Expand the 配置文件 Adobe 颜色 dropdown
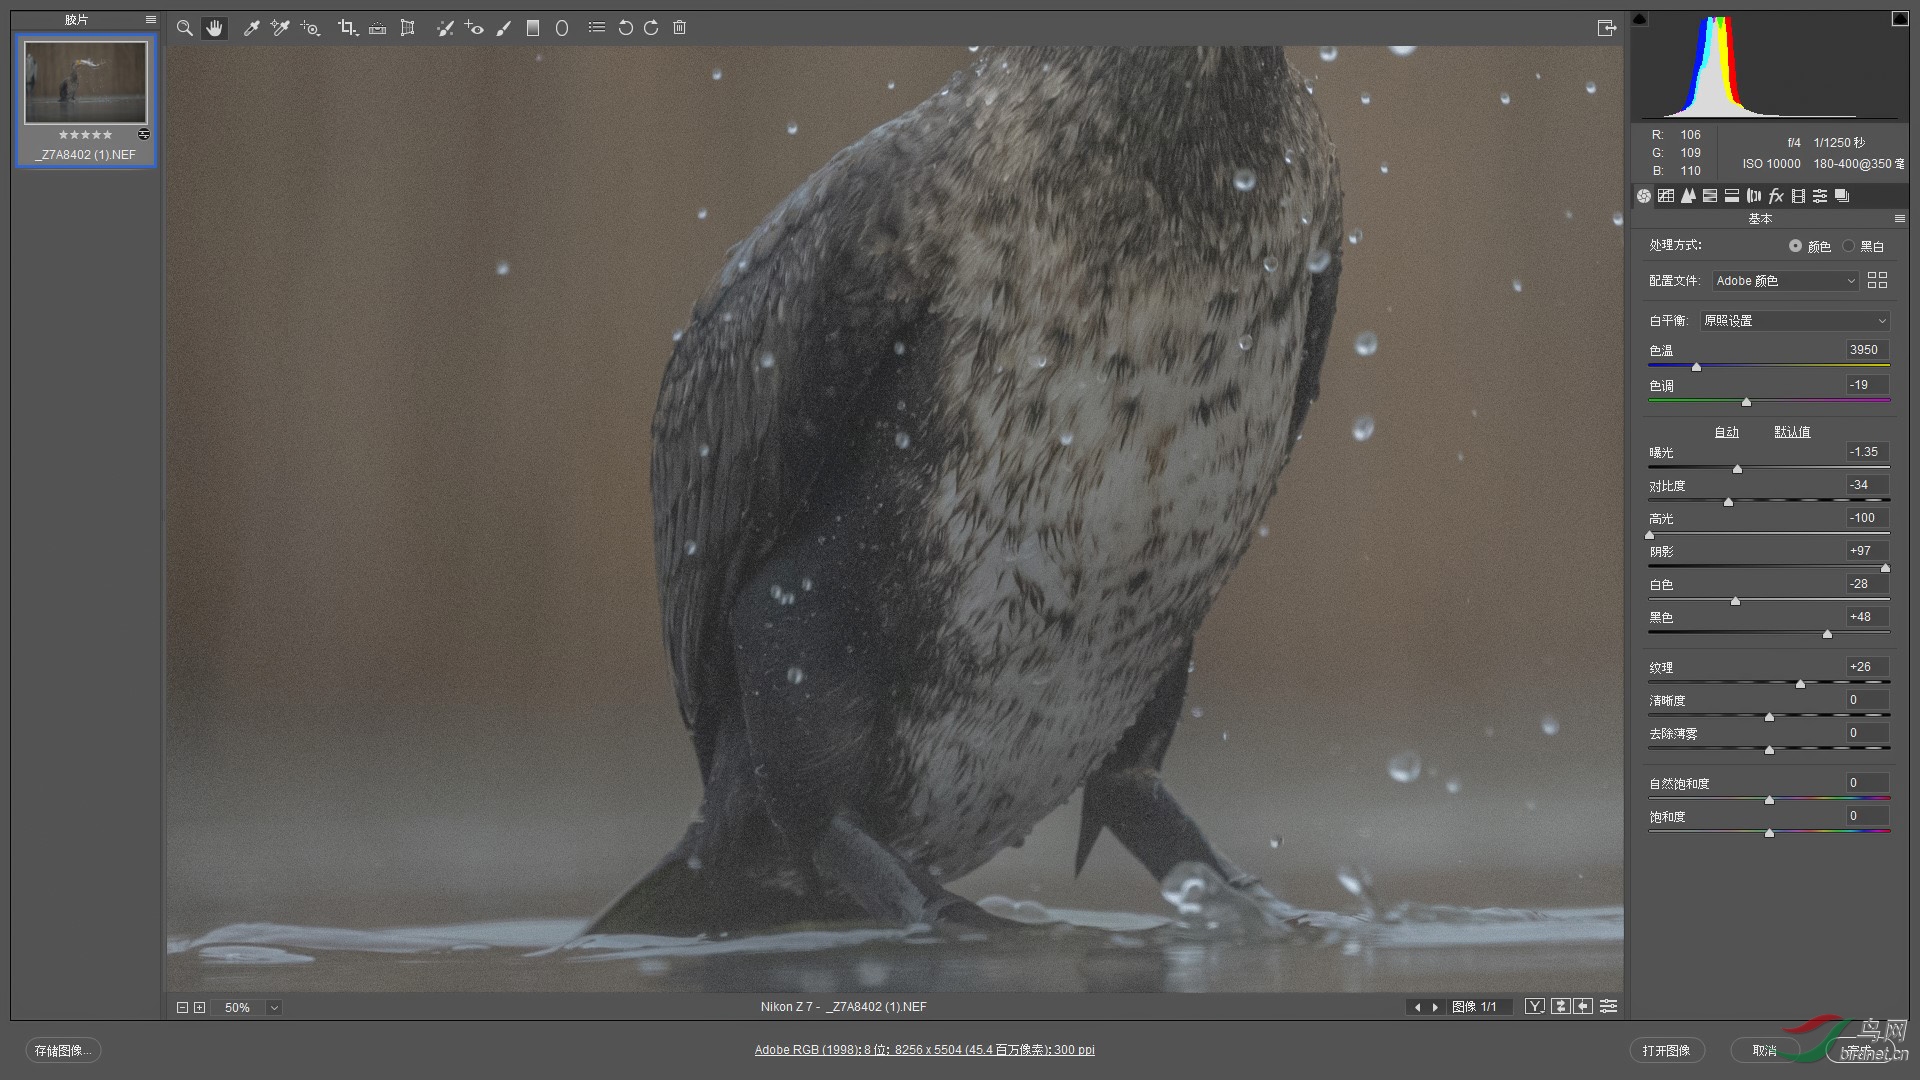 pyautogui.click(x=1786, y=281)
